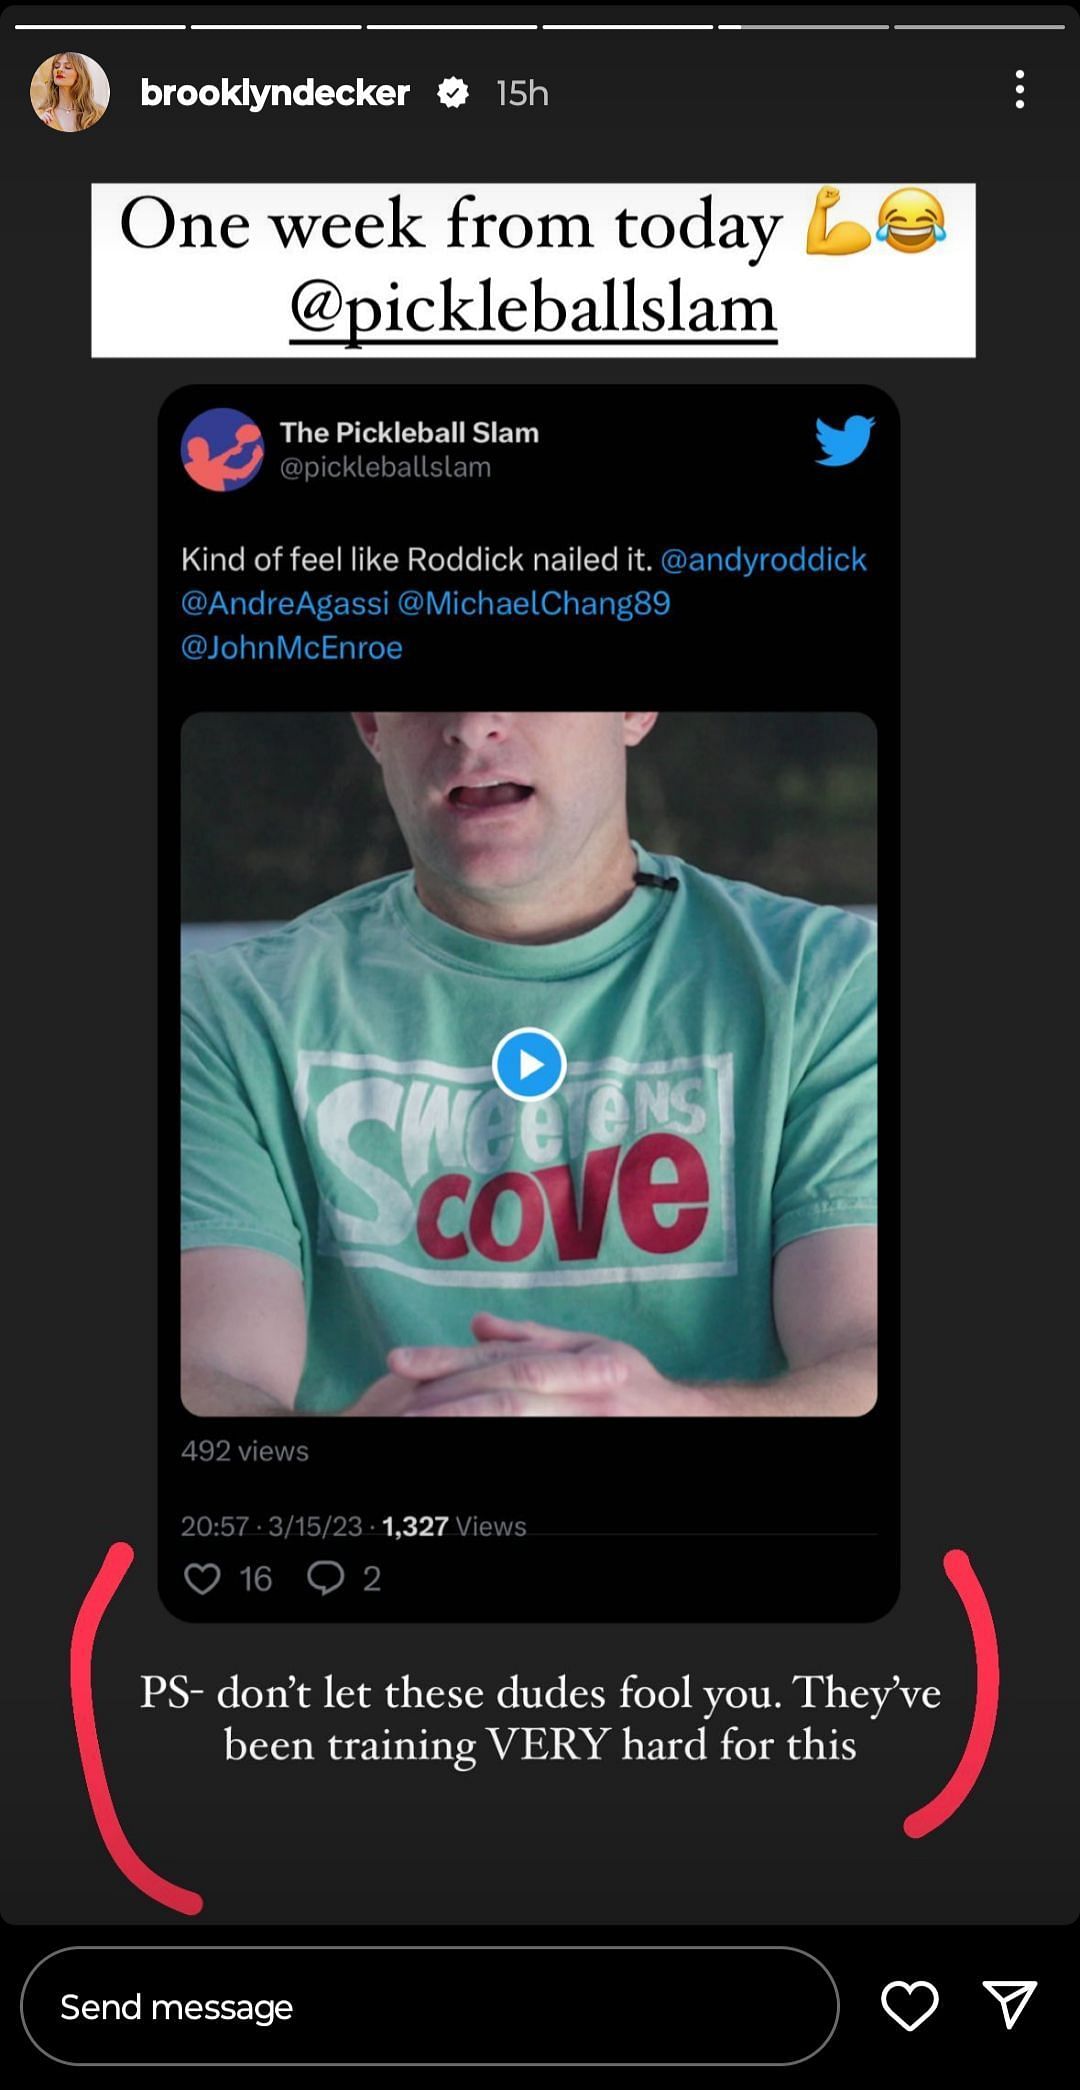Tap the brooklyndecker username
The width and height of the screenshot is (1080, 2090).
(275, 93)
